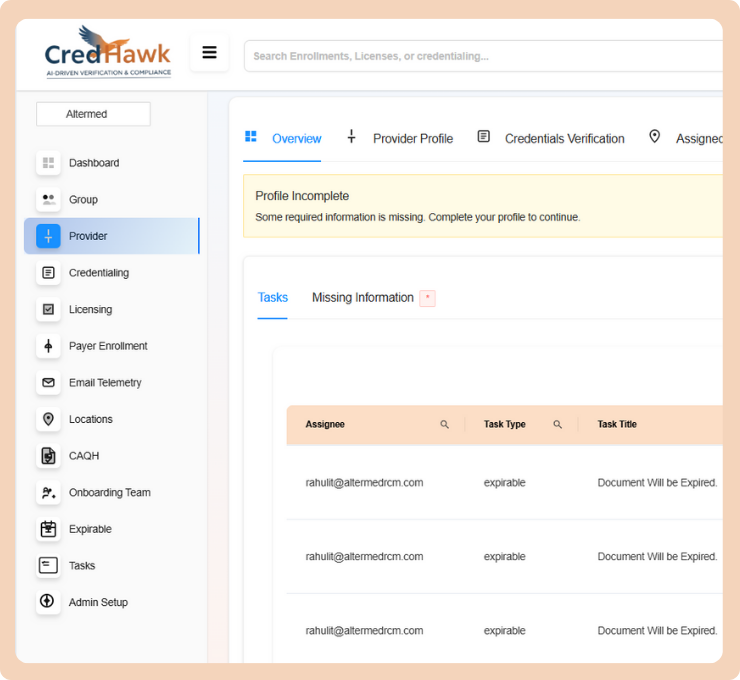Viewport: 740px width, 680px height.
Task: Select the Group sidebar icon
Action: 48,200
